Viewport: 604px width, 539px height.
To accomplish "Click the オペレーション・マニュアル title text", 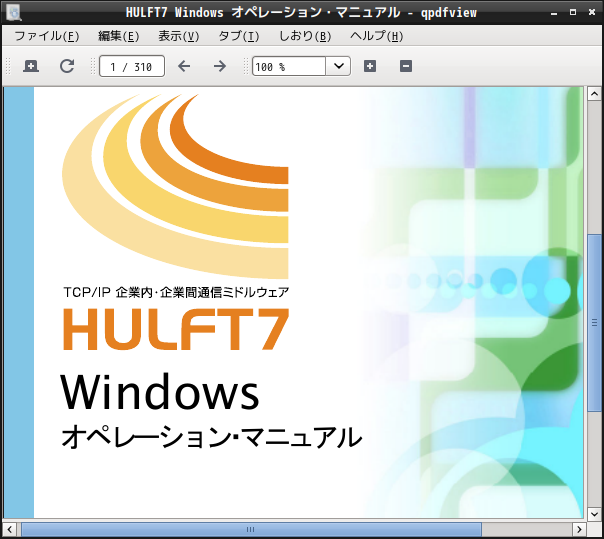I will click(211, 437).
